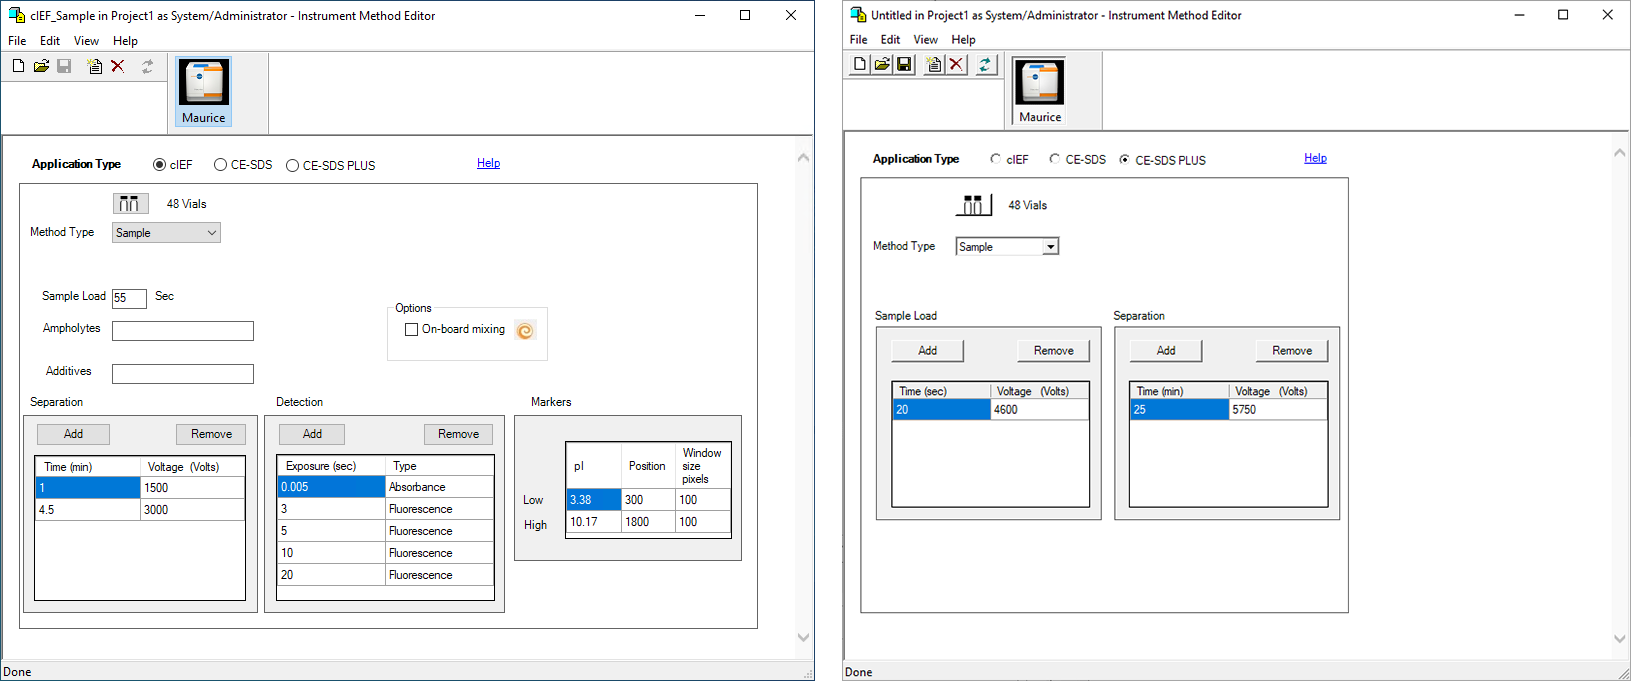Viewport: 1631px width, 681px height.
Task: Click Help link in cIEF_Sample window
Action: (488, 163)
